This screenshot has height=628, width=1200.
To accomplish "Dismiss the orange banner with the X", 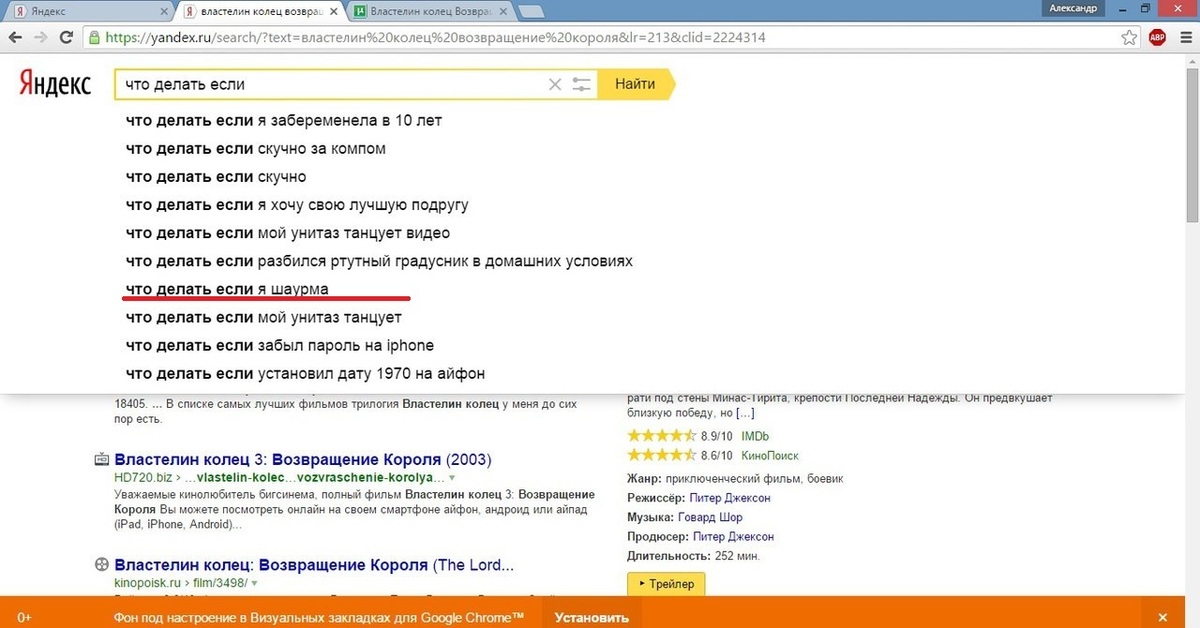I will pyautogui.click(x=1162, y=617).
